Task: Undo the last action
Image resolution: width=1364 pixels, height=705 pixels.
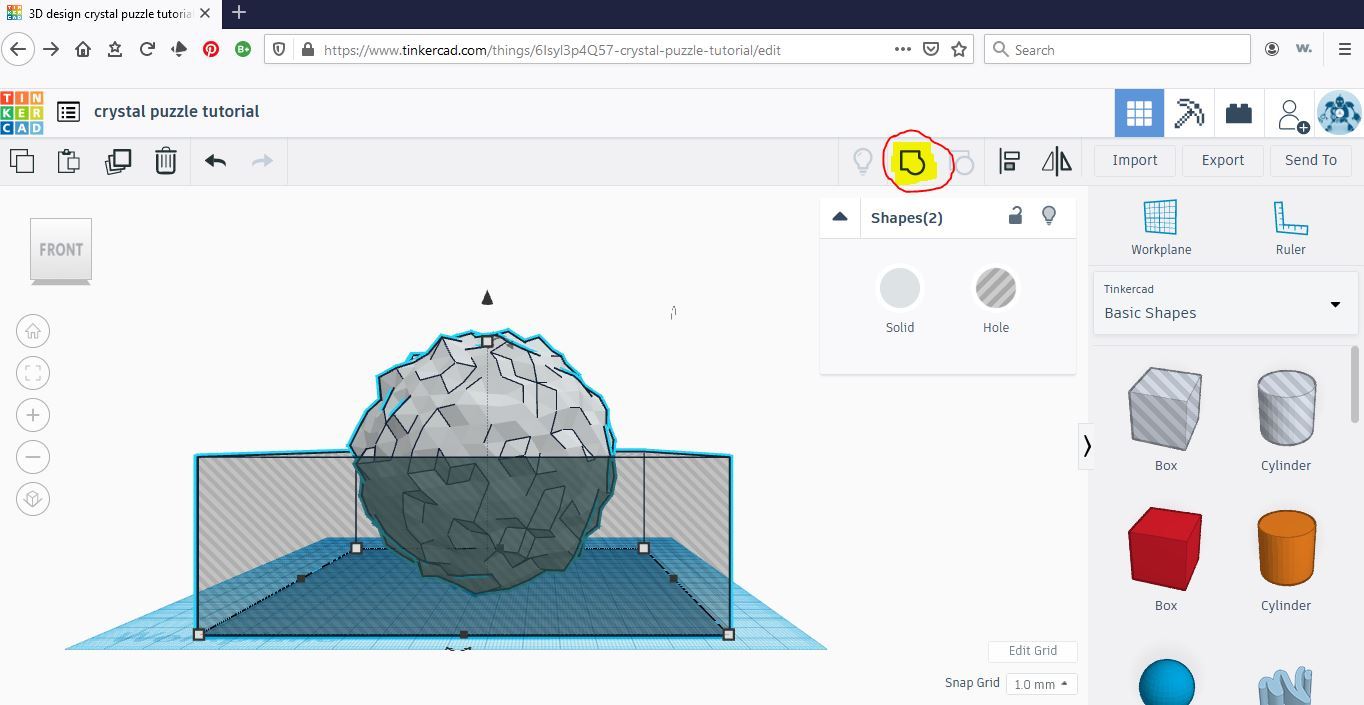Action: pyautogui.click(x=215, y=161)
